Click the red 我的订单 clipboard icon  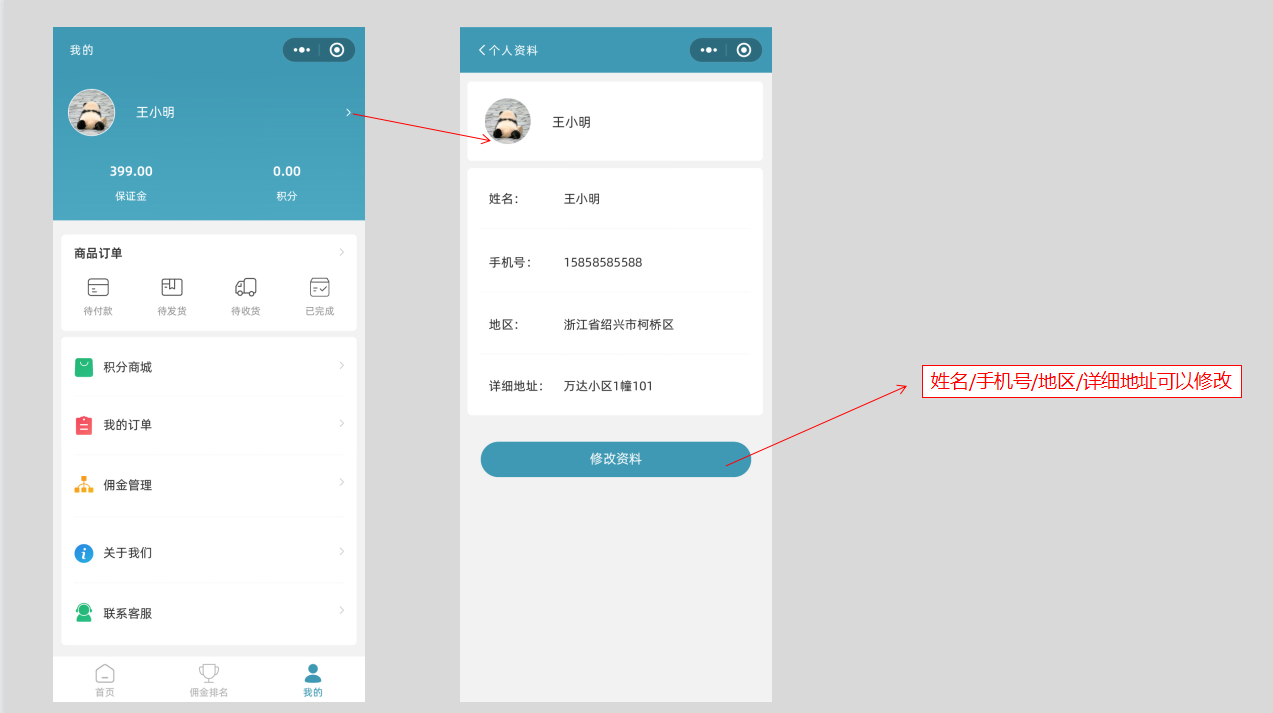[x=84, y=425]
